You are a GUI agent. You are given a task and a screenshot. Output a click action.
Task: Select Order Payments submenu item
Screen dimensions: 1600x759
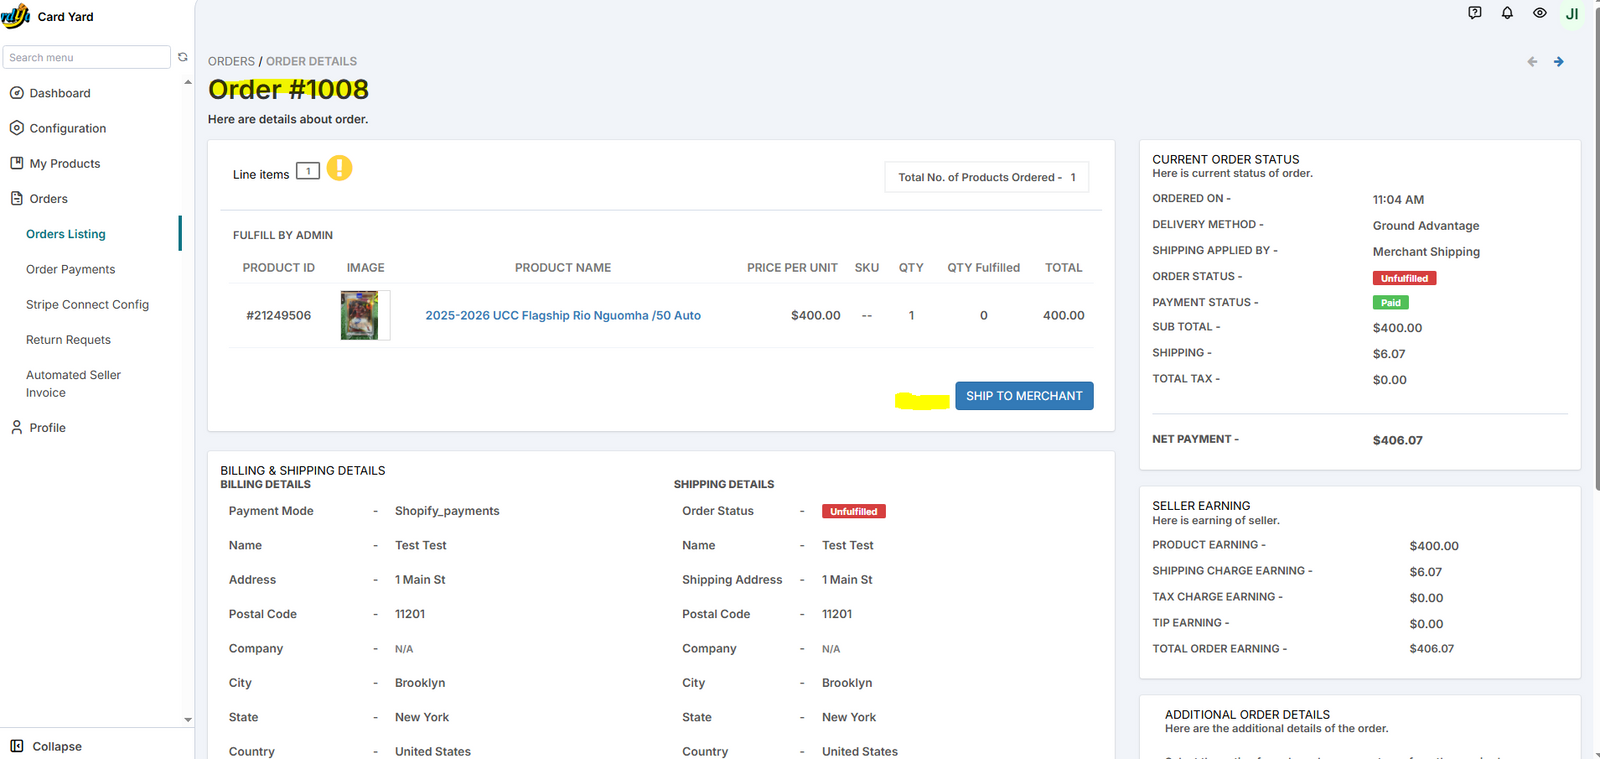click(70, 269)
